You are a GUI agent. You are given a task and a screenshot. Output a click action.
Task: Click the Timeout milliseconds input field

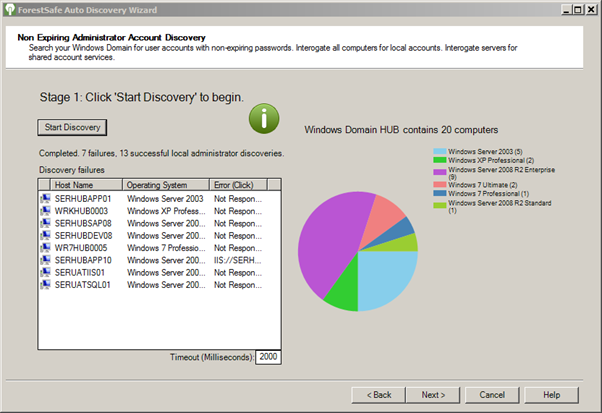(x=268, y=357)
